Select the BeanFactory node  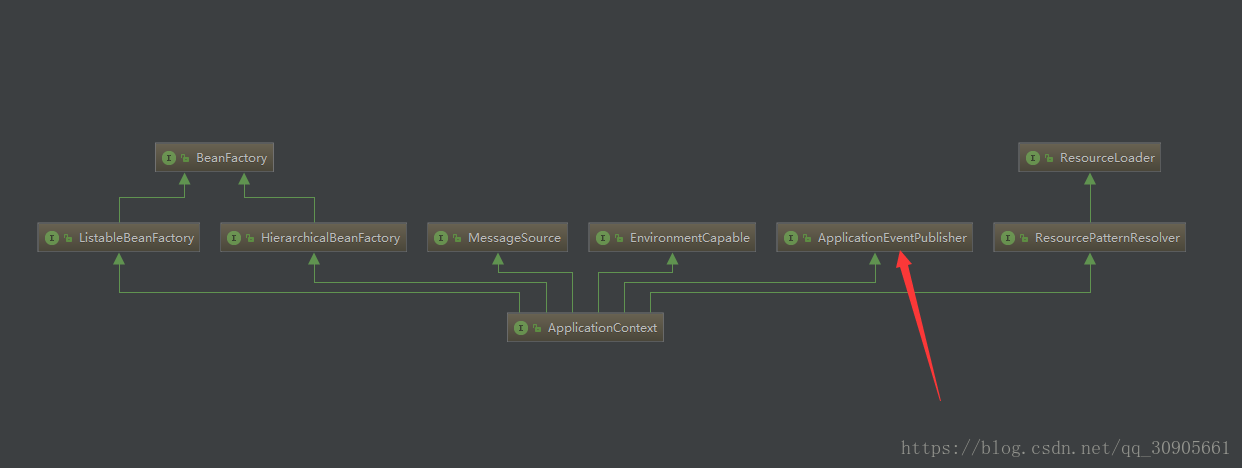tap(215, 157)
